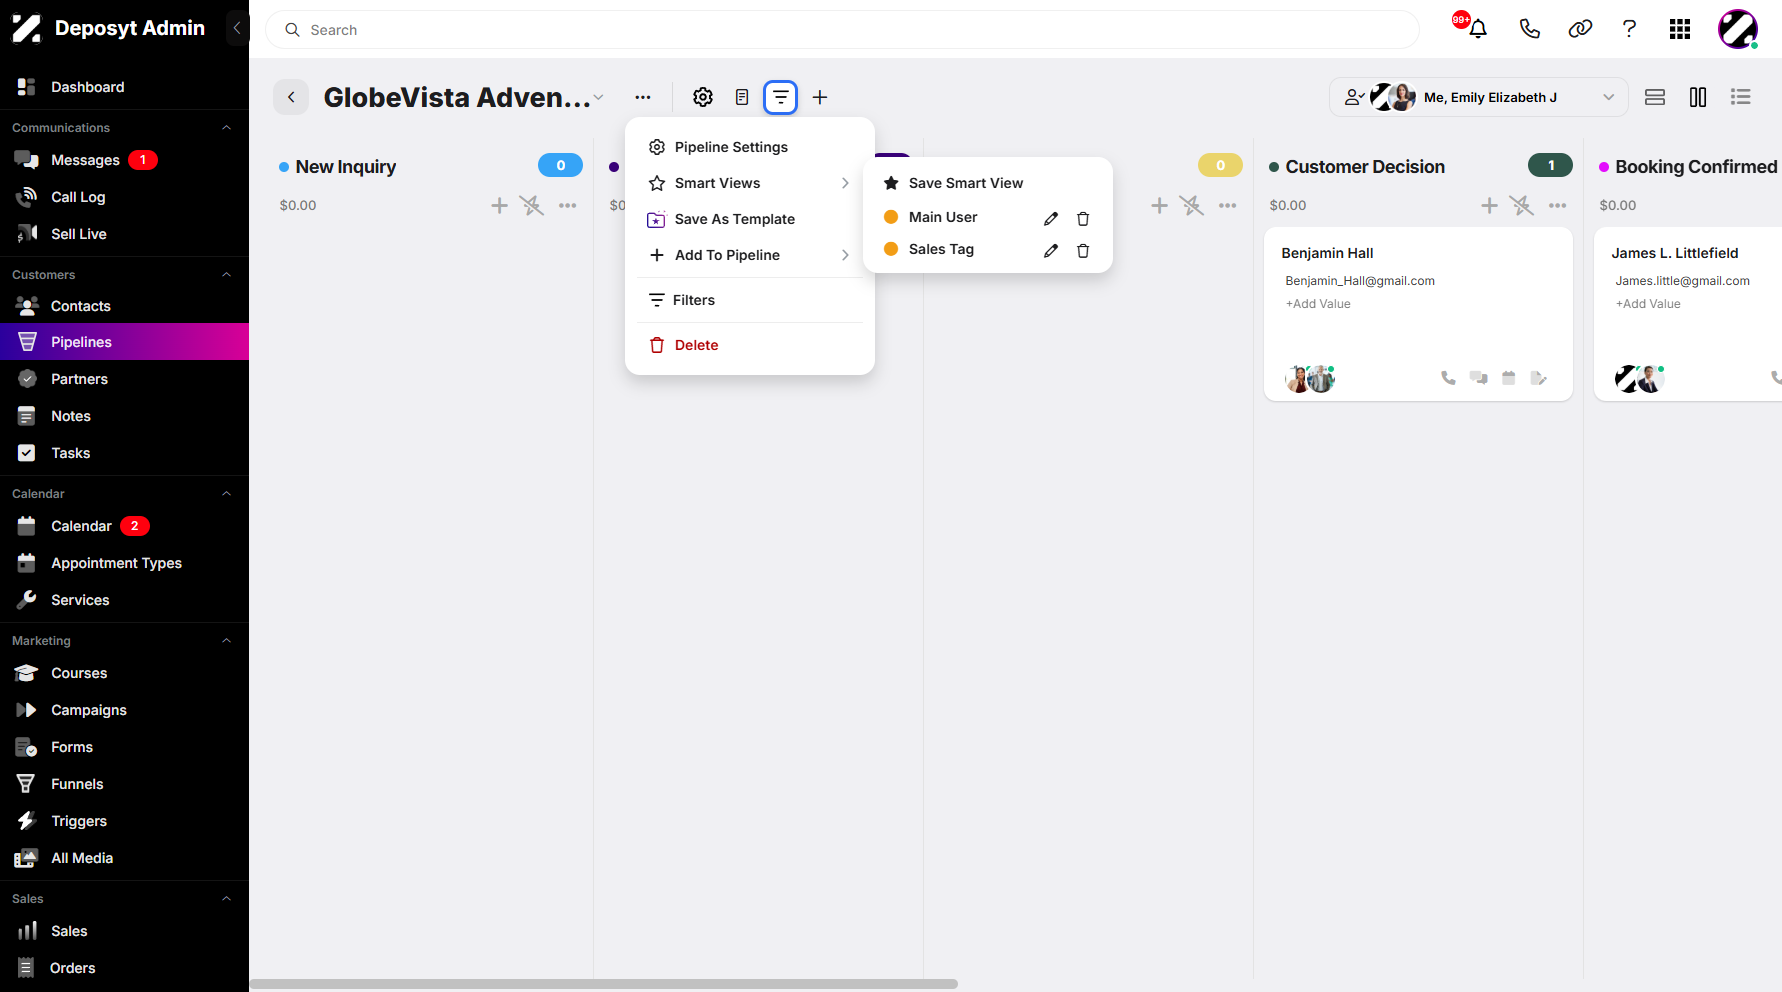Open the link icon in top bar
The height and width of the screenshot is (992, 1782).
[x=1580, y=29]
